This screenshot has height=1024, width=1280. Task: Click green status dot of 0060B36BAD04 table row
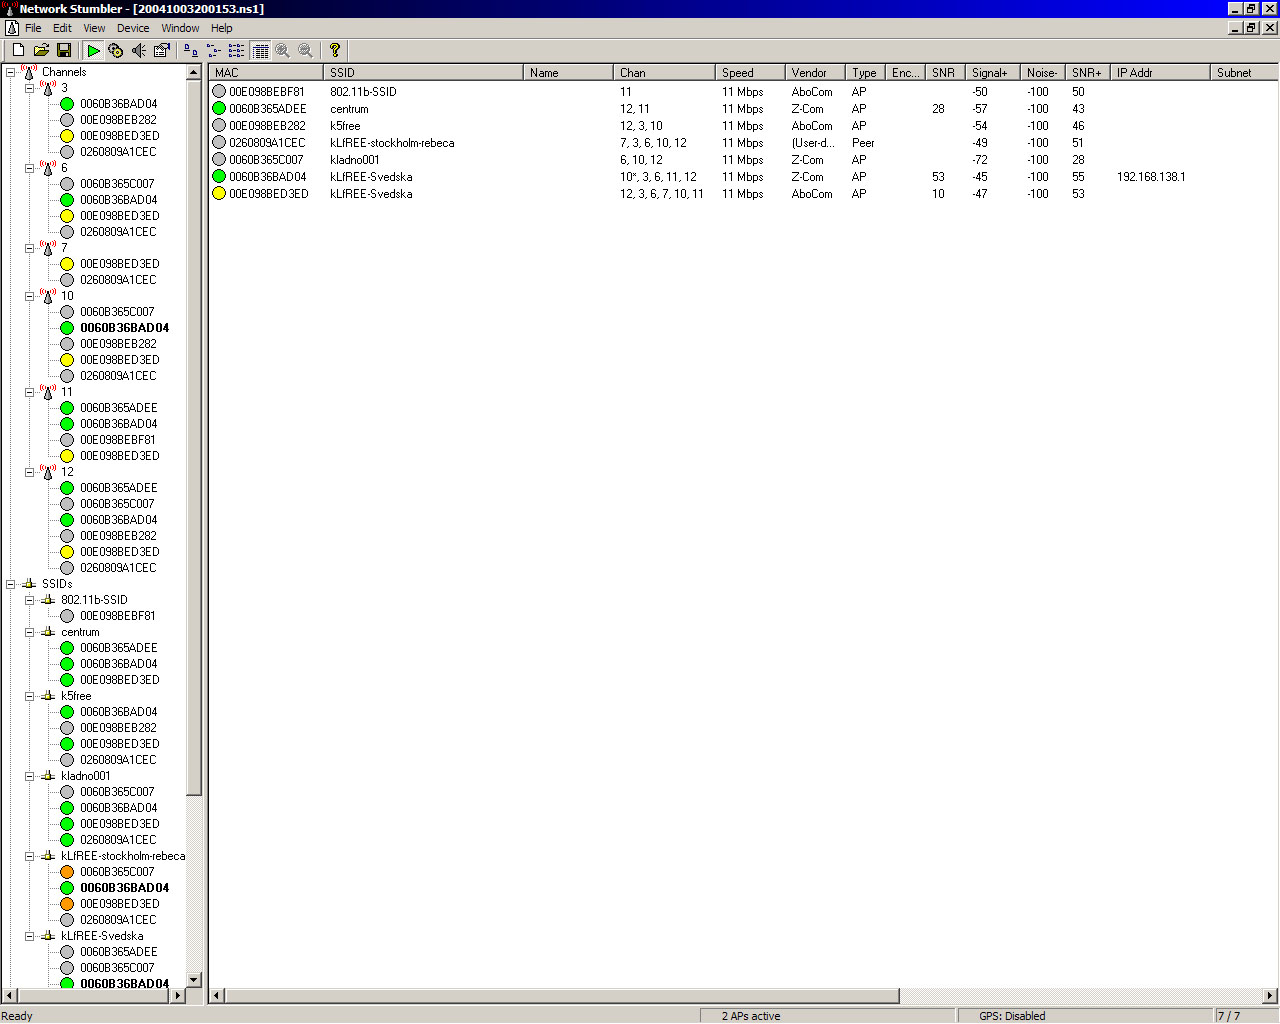coord(219,177)
